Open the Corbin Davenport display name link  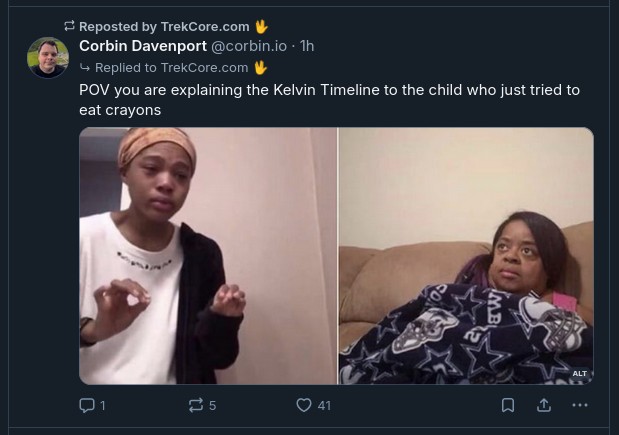(x=143, y=46)
